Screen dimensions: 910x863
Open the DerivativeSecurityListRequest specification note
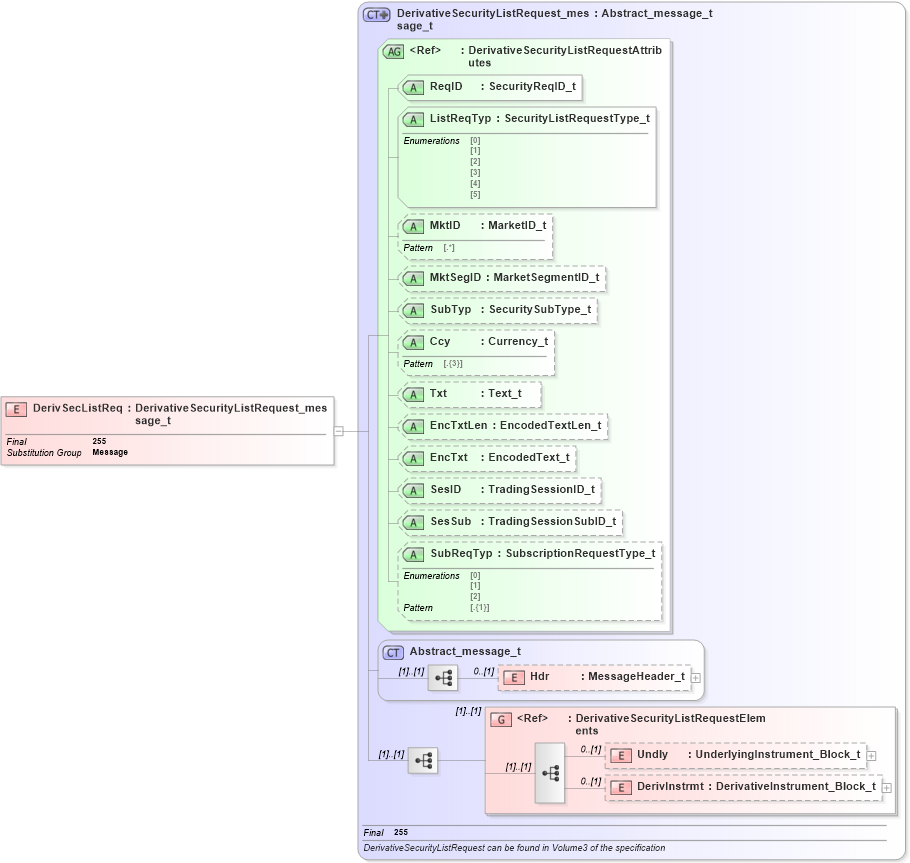pos(514,847)
